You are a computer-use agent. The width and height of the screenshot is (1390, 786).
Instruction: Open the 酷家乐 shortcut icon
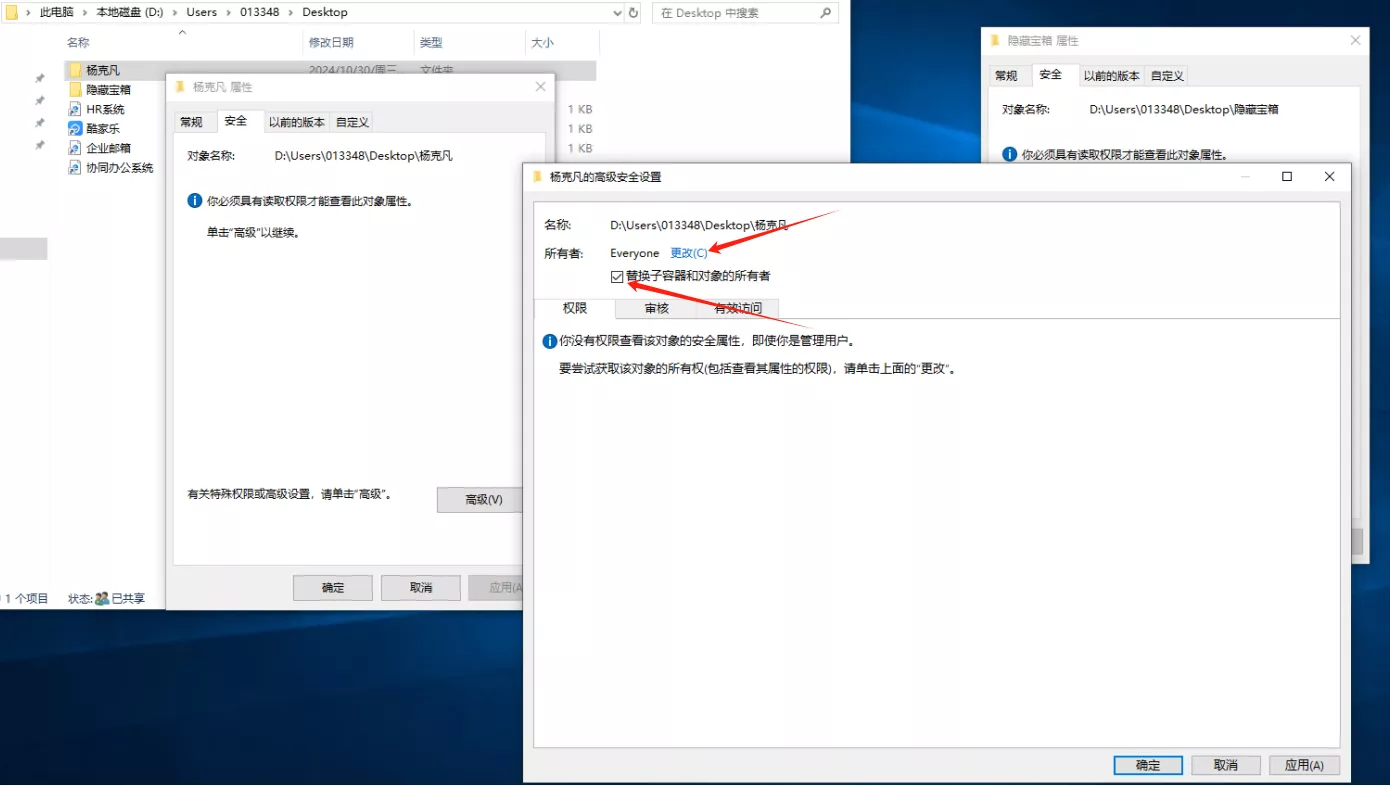pyautogui.click(x=75, y=129)
